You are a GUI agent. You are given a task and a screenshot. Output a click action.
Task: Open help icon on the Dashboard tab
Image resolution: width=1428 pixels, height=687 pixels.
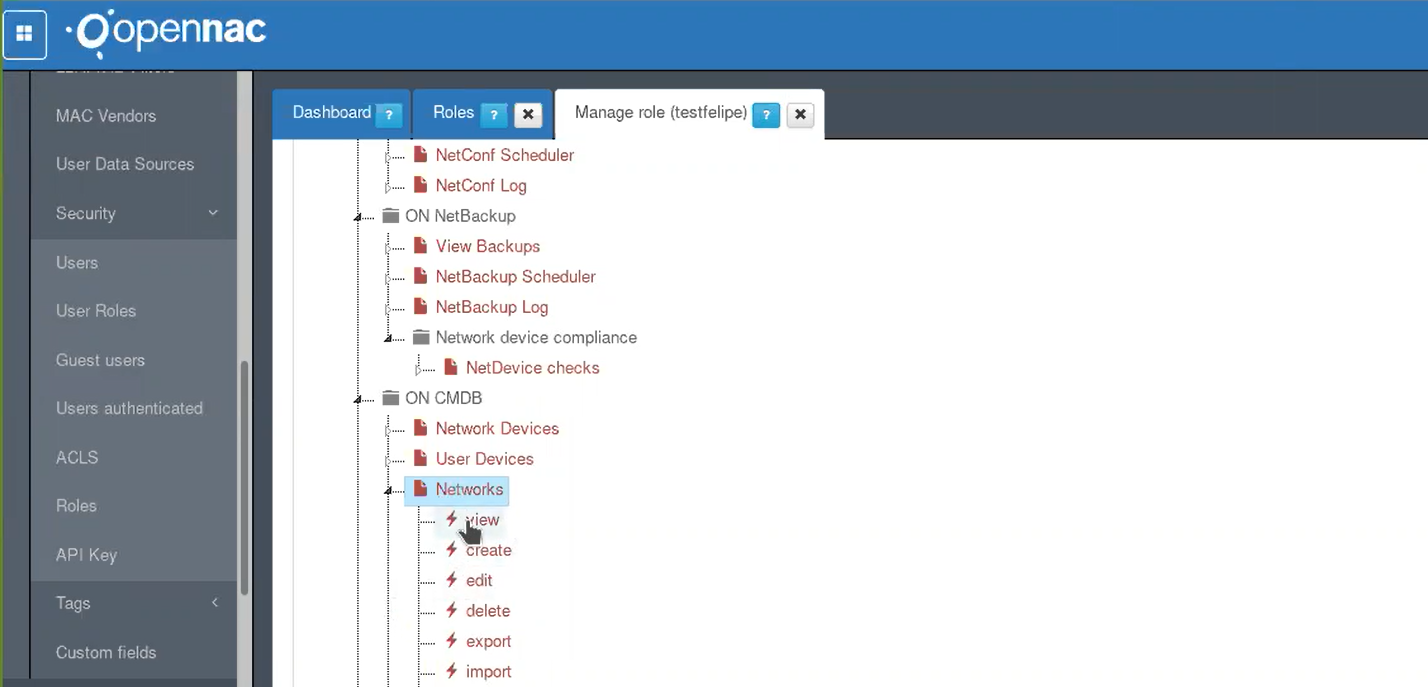click(389, 115)
